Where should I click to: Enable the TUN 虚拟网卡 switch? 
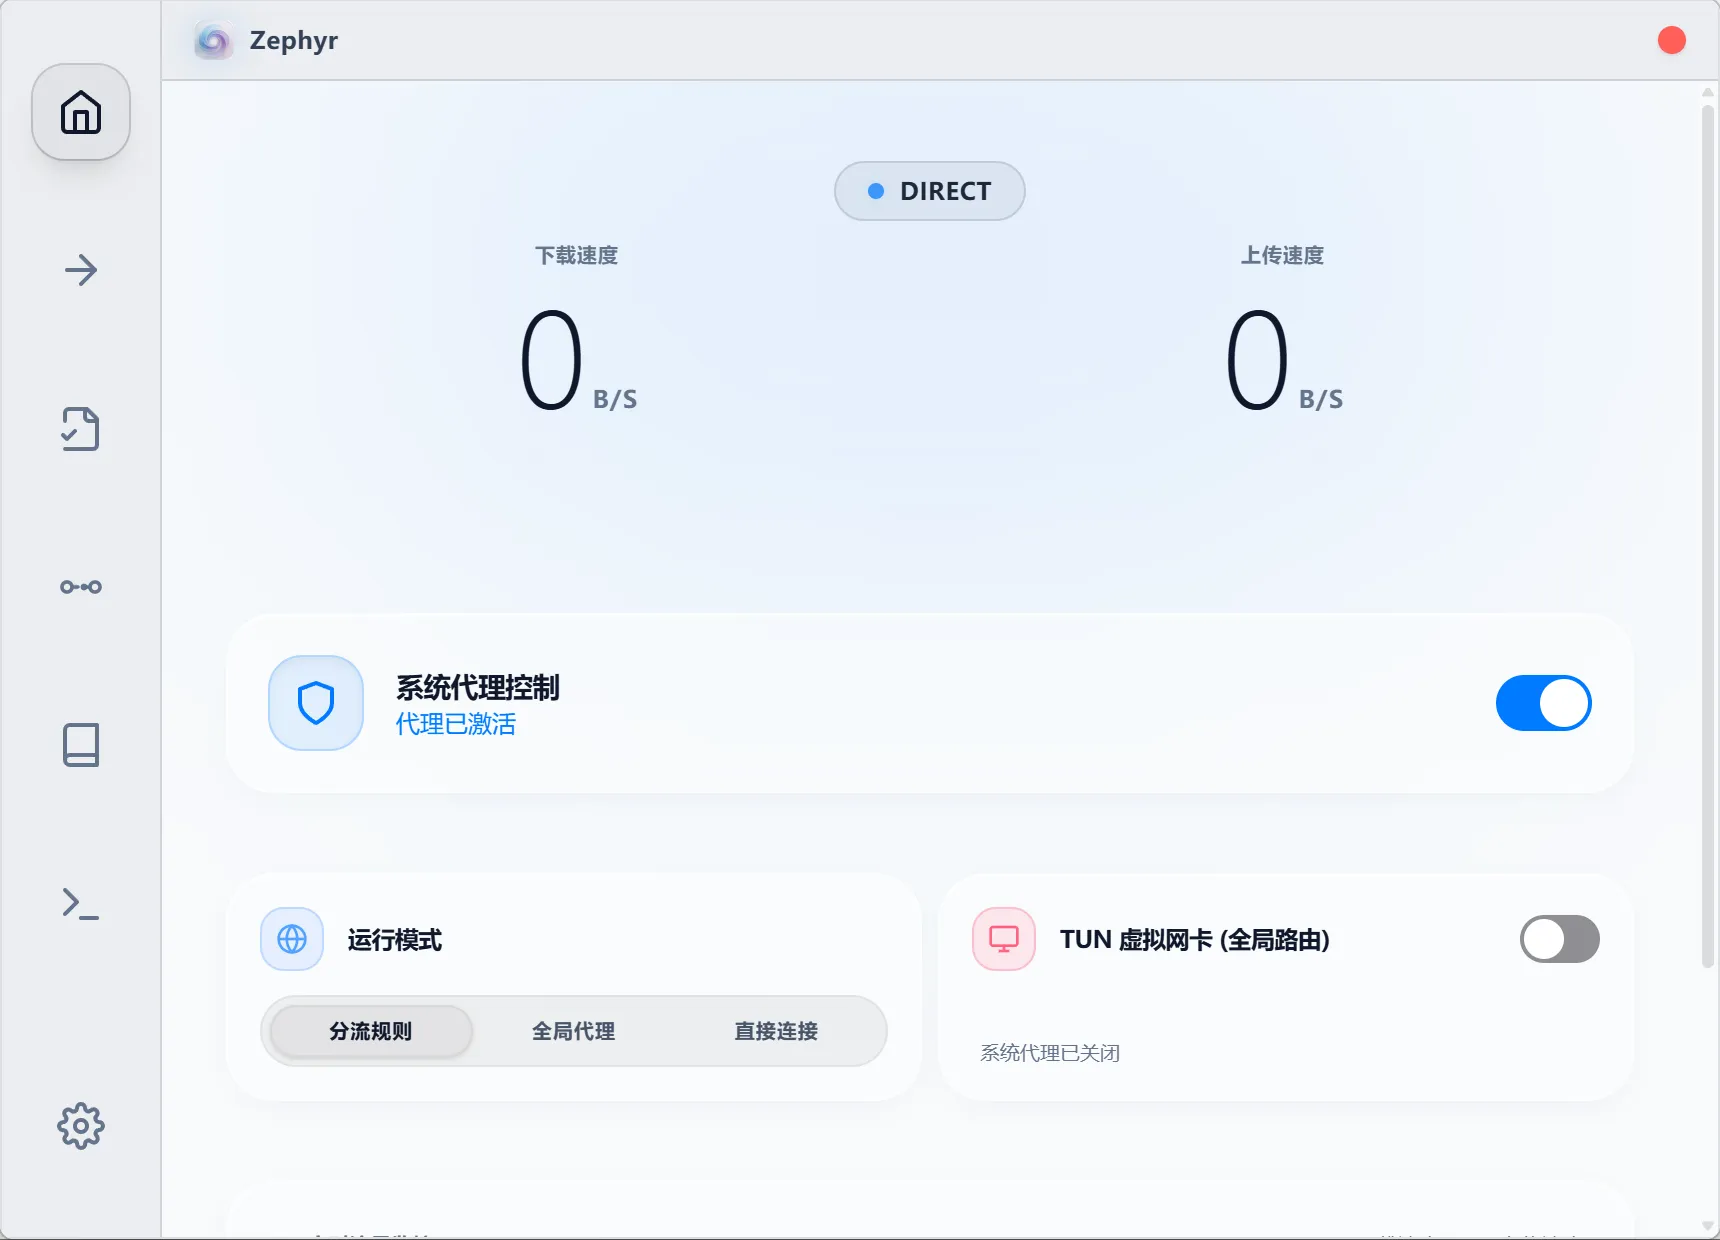pyautogui.click(x=1560, y=939)
